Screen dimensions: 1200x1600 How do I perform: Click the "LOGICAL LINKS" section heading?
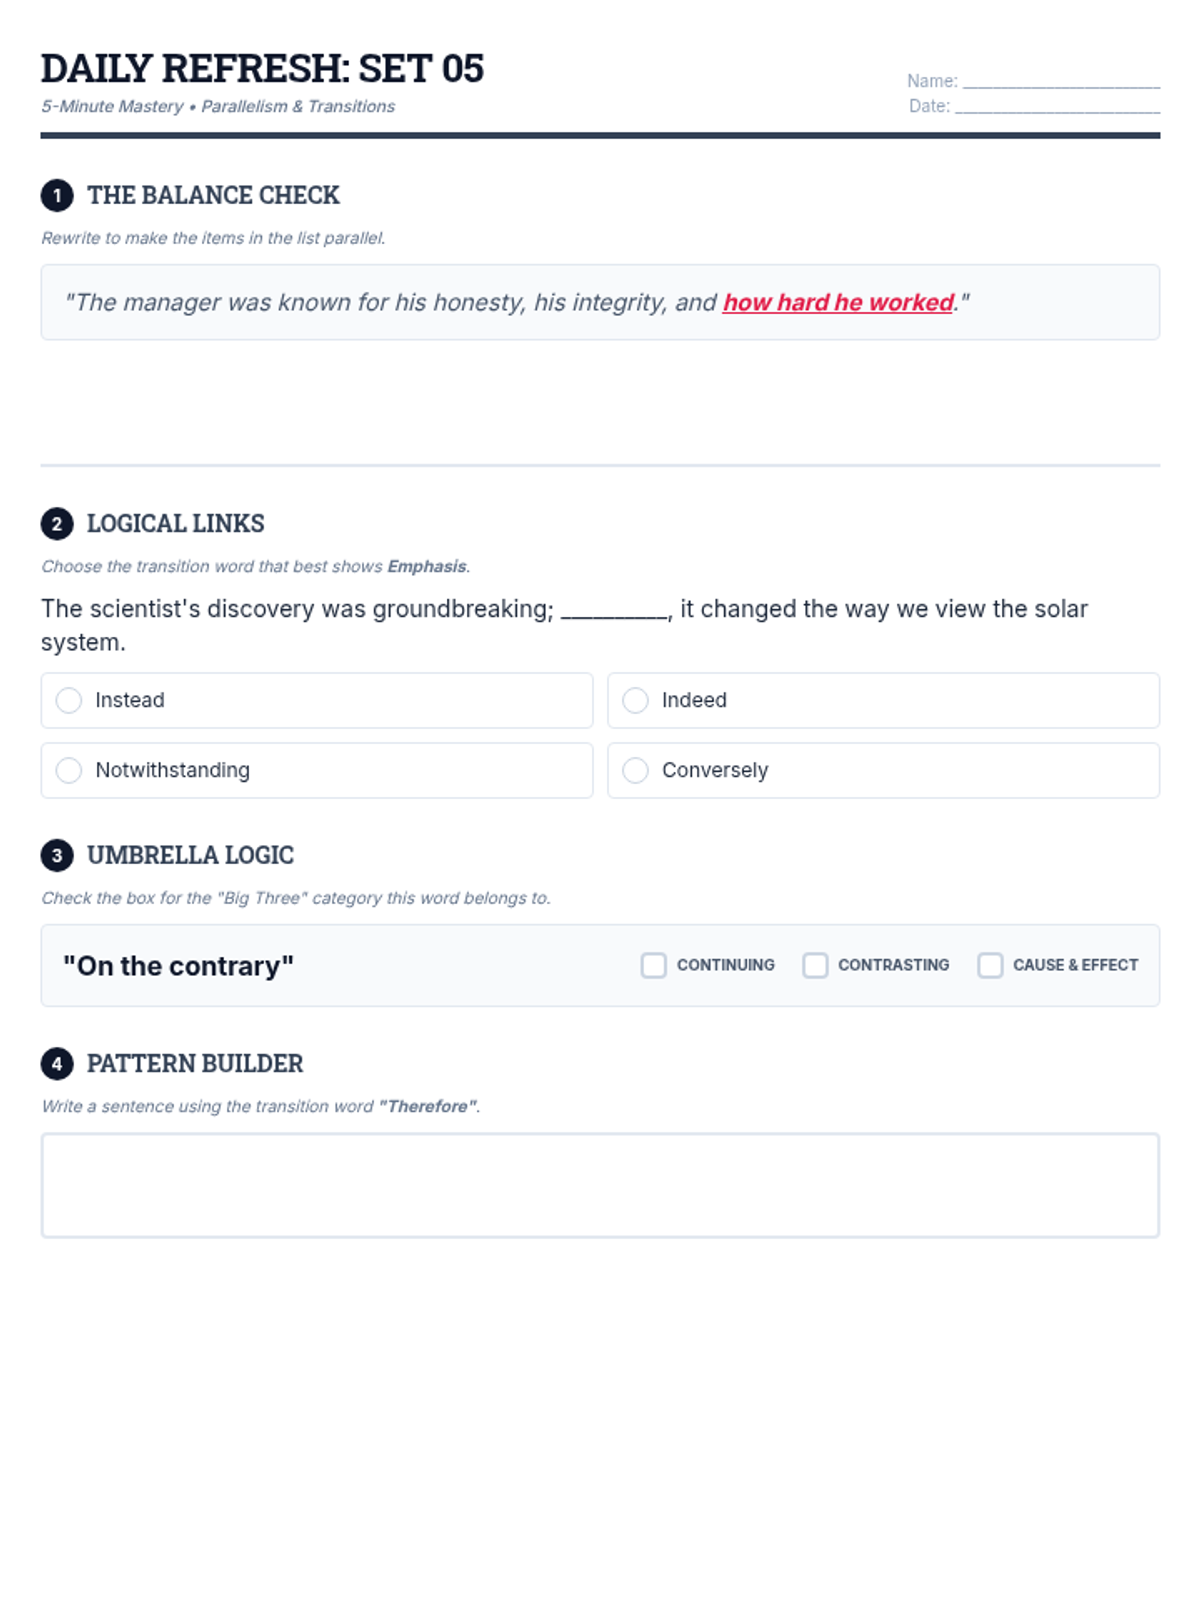[x=176, y=523]
